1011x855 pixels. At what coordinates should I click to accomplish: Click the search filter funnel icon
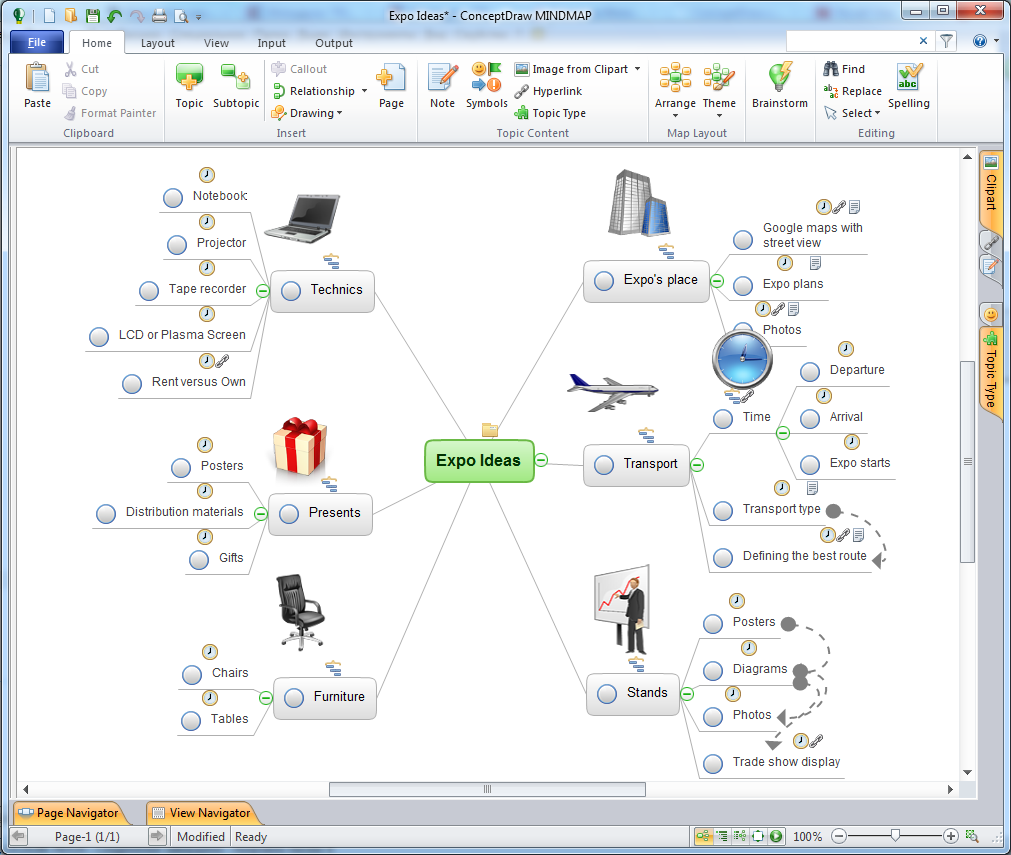[x=946, y=41]
